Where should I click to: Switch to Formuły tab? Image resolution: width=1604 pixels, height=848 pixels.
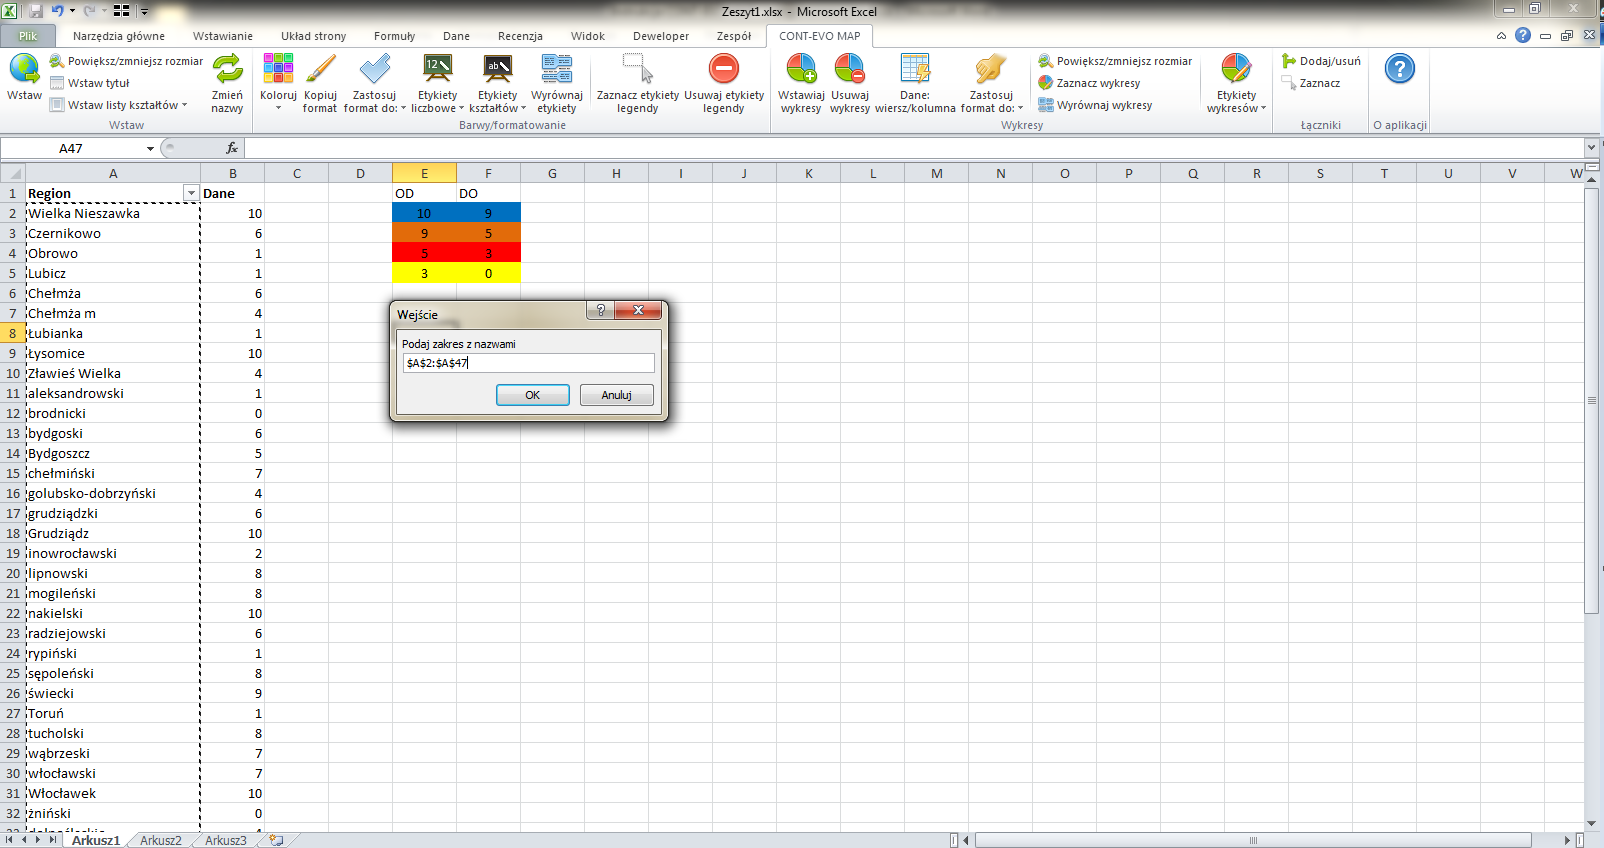coord(394,36)
